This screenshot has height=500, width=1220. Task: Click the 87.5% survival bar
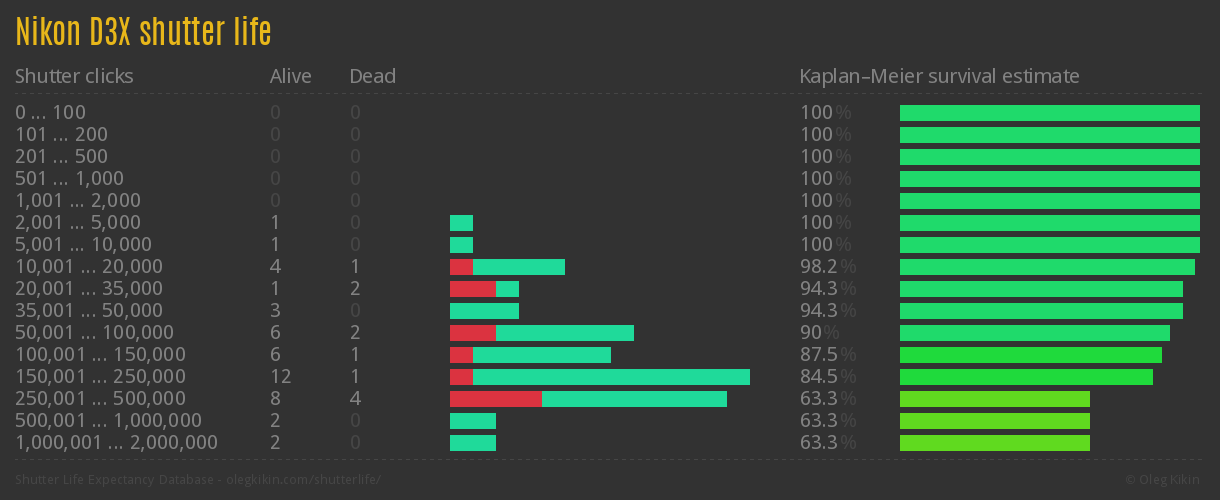pyautogui.click(x=1030, y=355)
